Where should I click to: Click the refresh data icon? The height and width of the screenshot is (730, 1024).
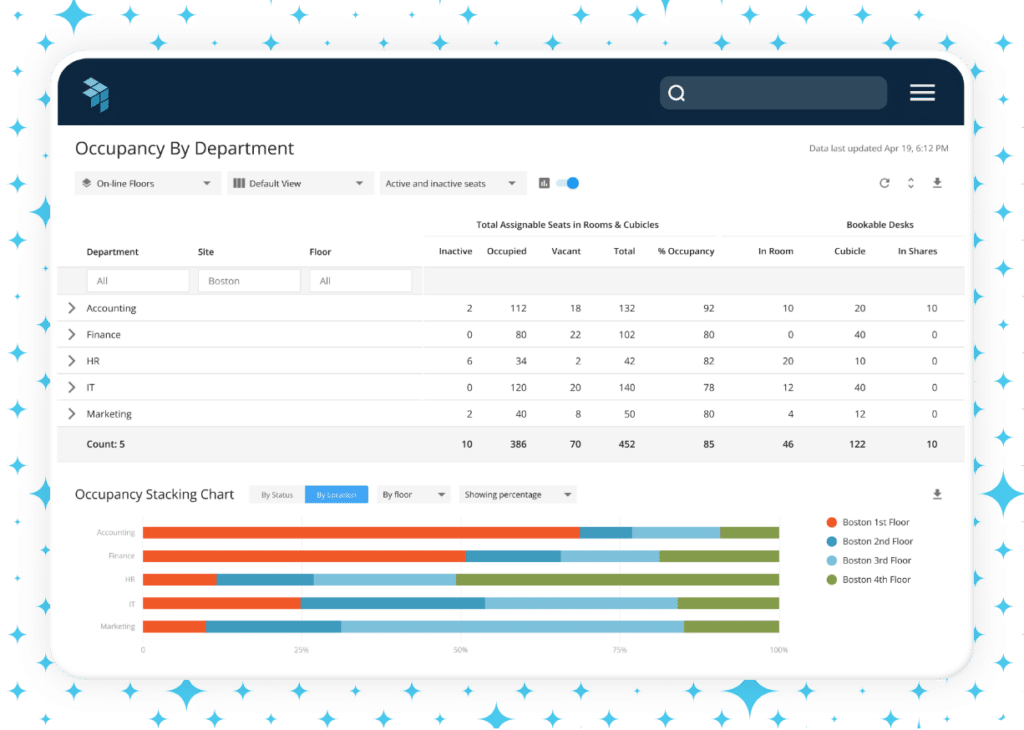coord(884,183)
